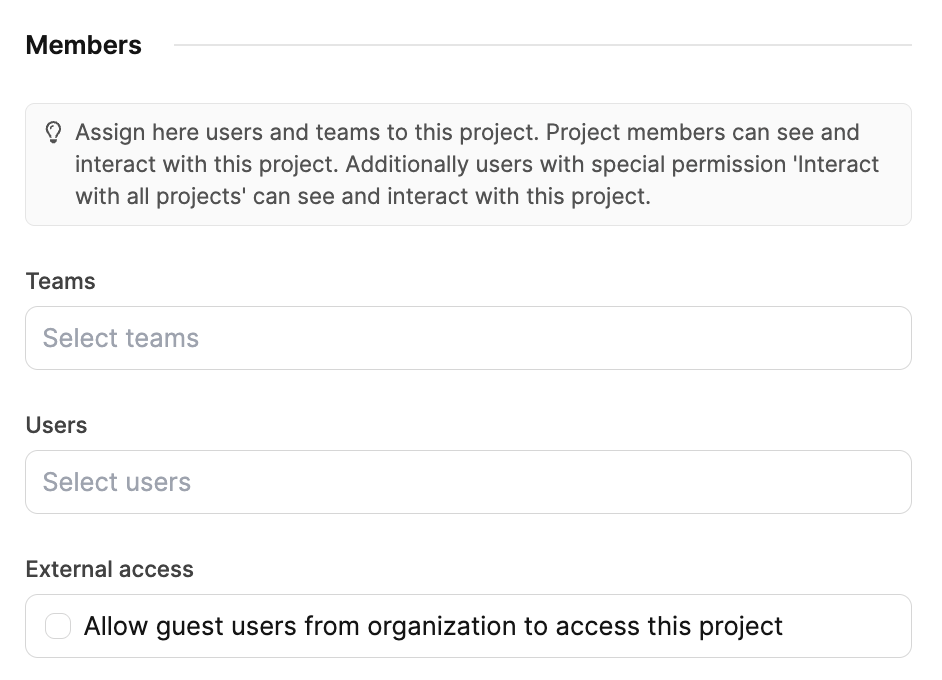Click the divider line beside Members heading
The image size is (942, 680).
coord(540,45)
